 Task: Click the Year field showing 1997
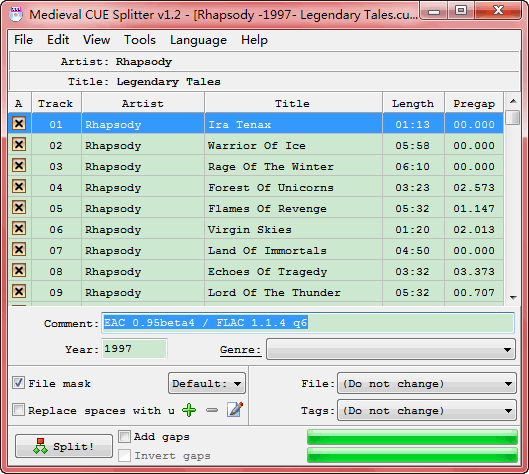(x=134, y=349)
